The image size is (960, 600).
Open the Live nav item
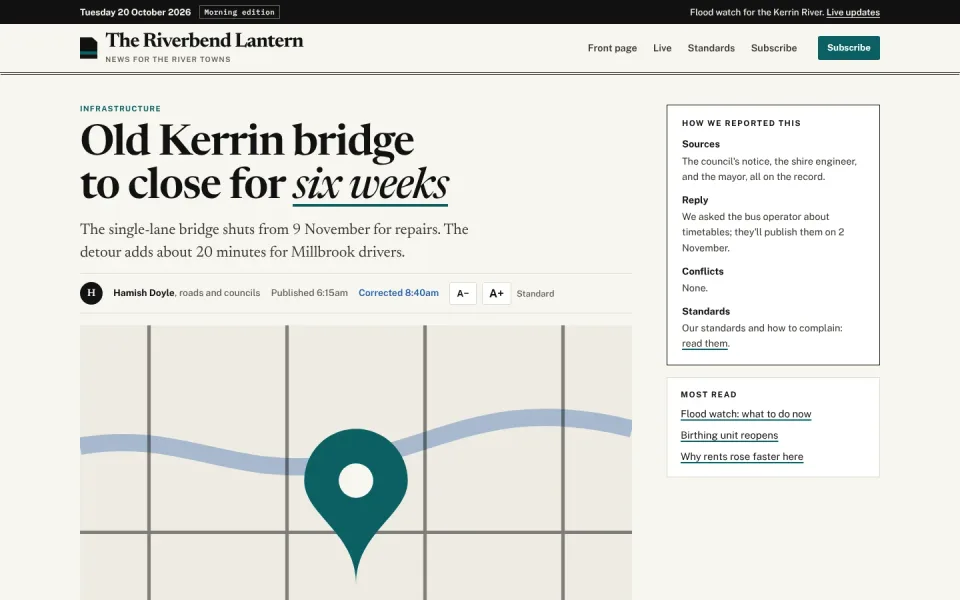coord(662,48)
